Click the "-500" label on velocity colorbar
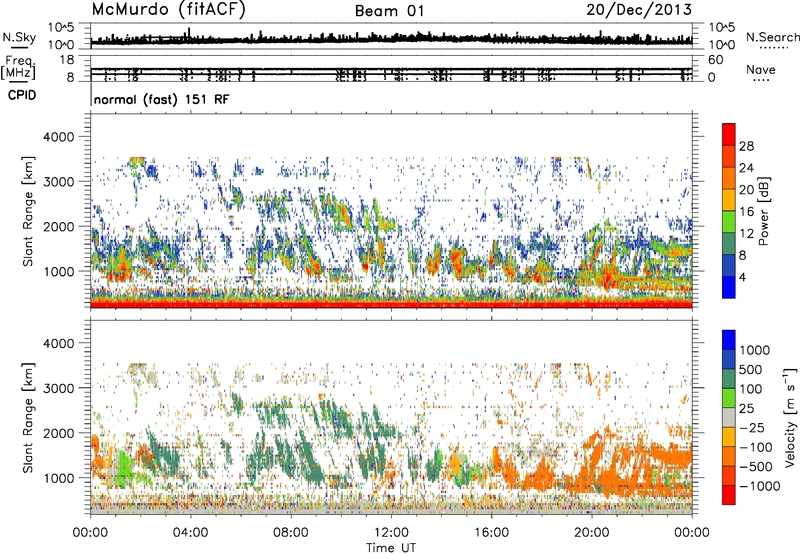 (x=756, y=467)
